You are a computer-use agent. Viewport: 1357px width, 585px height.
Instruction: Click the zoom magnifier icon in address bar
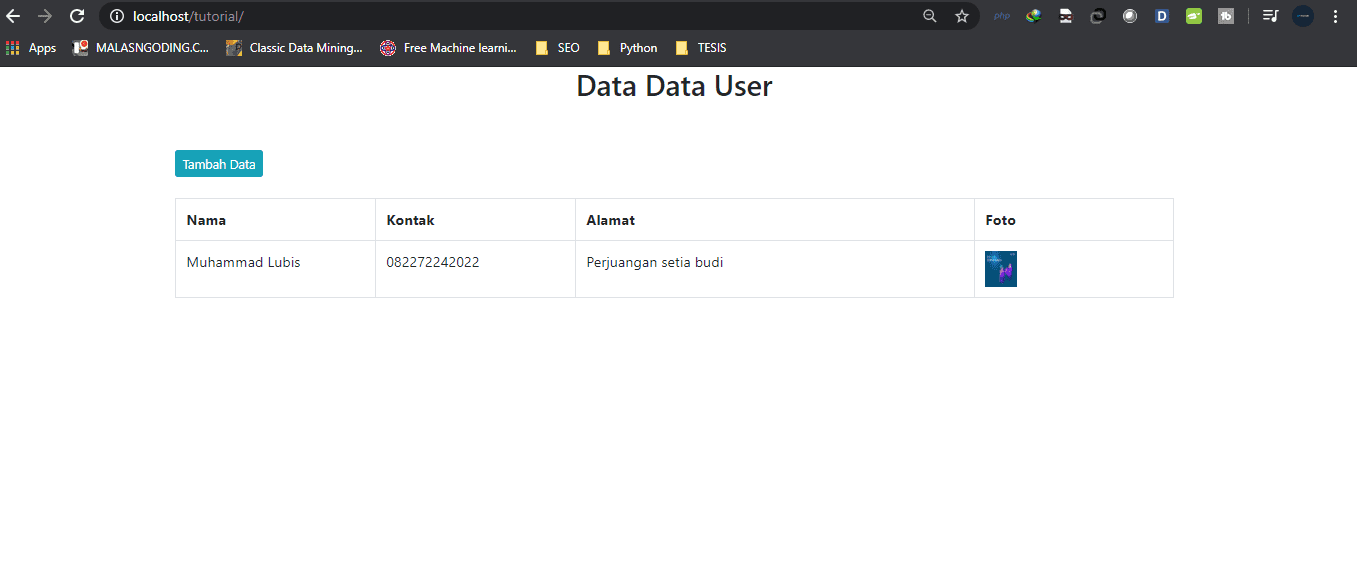930,16
